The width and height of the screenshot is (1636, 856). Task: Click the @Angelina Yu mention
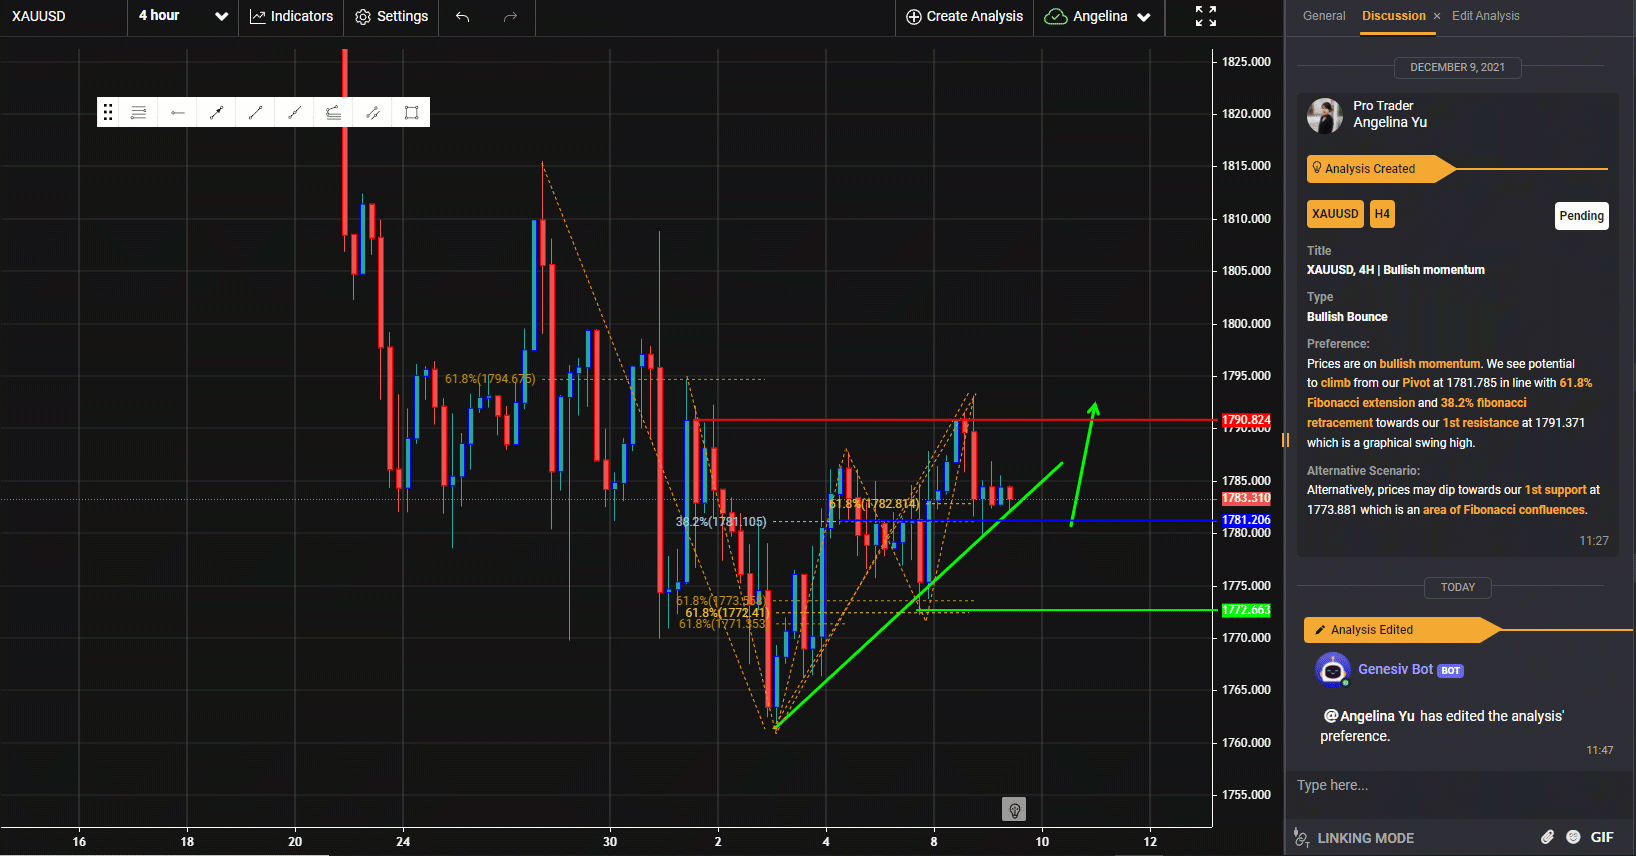pos(1369,716)
